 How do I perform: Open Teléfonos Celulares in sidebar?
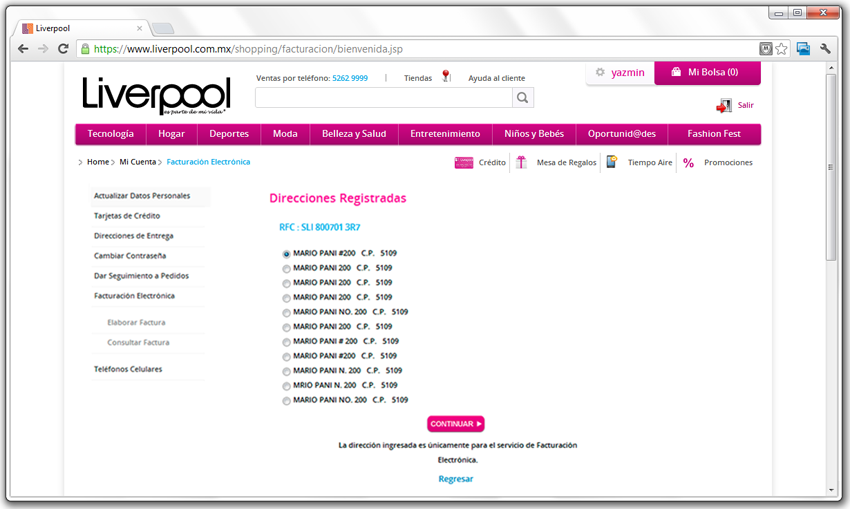[x=128, y=369]
